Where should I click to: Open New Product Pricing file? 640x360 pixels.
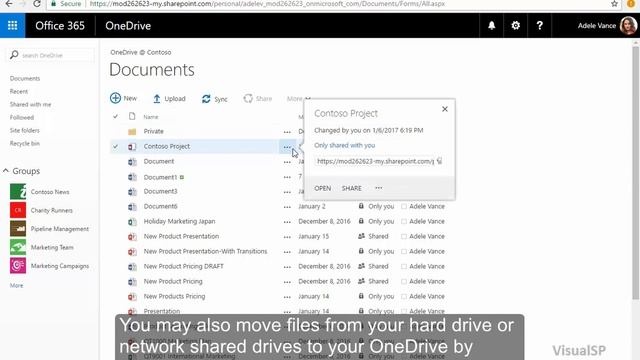pyautogui.click(x=173, y=281)
